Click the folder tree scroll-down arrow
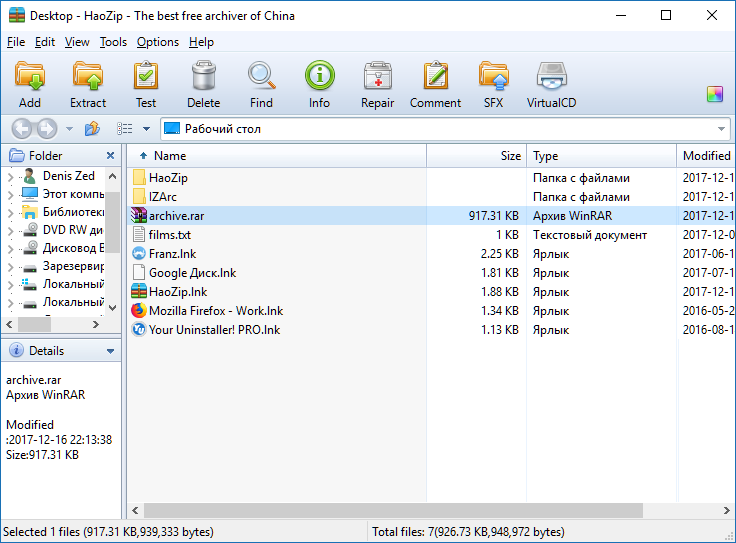Viewport: 736px width, 543px height. click(112, 308)
